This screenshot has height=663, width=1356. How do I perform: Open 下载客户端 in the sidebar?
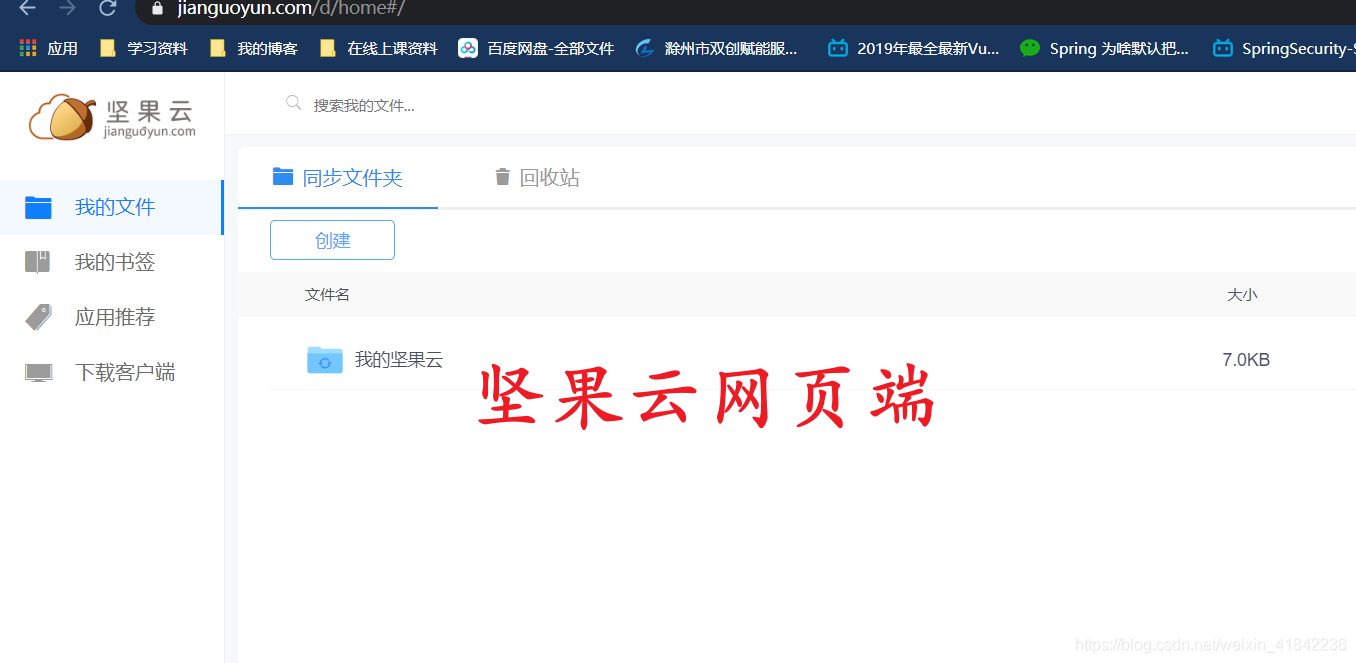pos(111,372)
